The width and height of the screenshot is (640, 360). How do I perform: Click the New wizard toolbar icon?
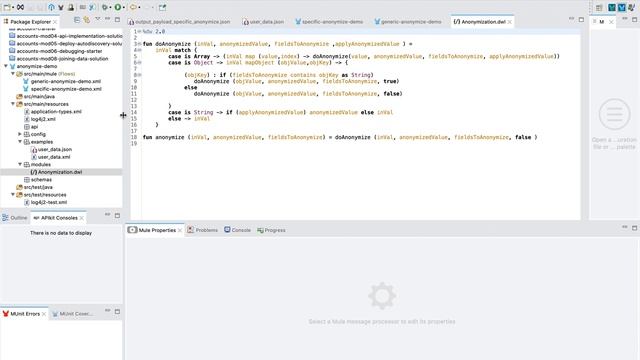[x=7, y=7]
